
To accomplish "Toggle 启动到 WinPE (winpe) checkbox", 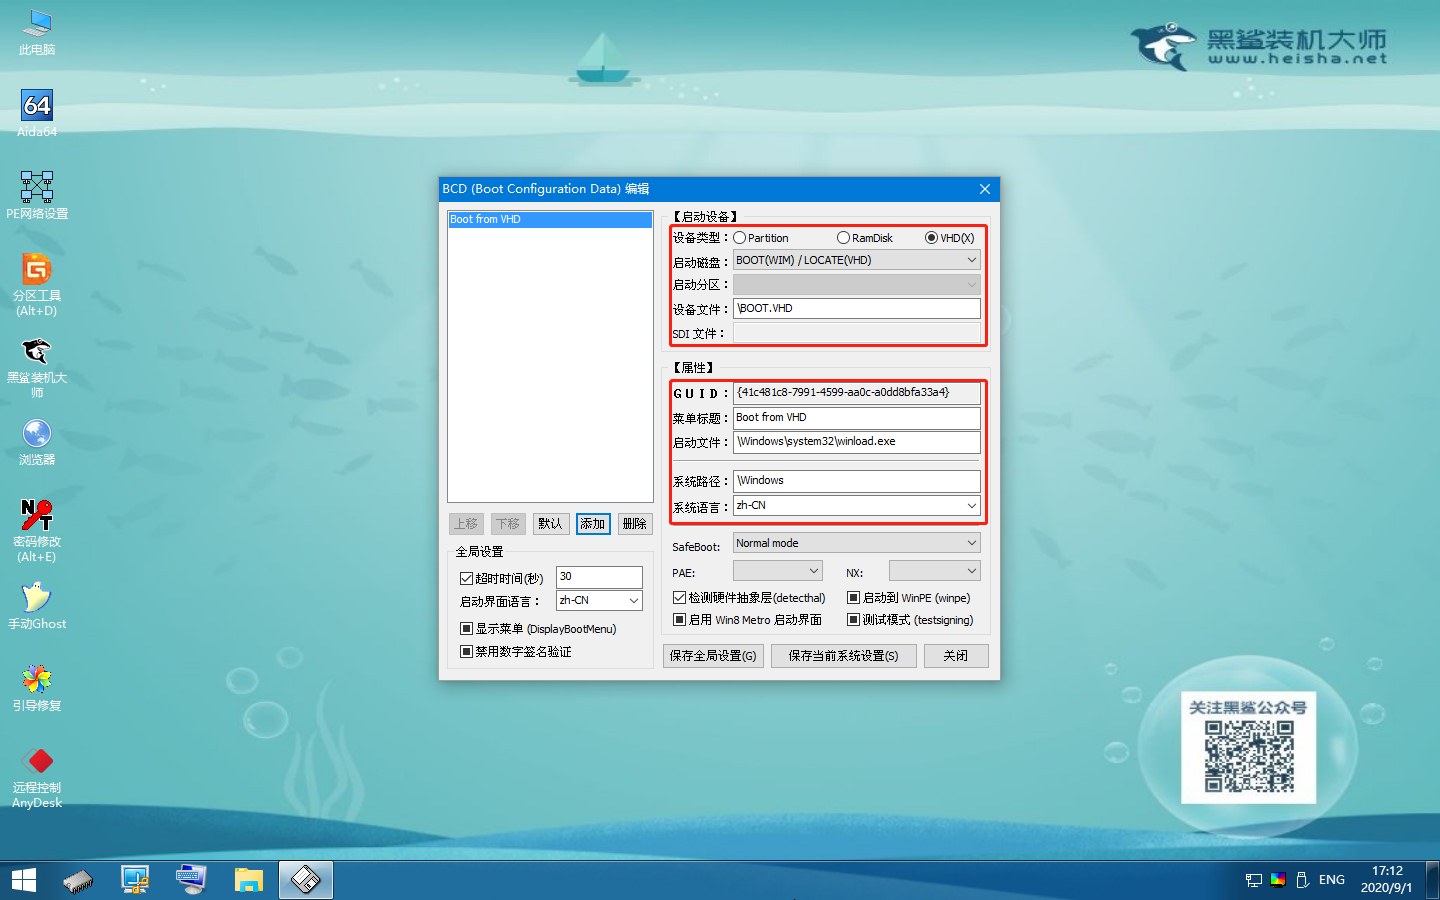I will pos(909,598).
